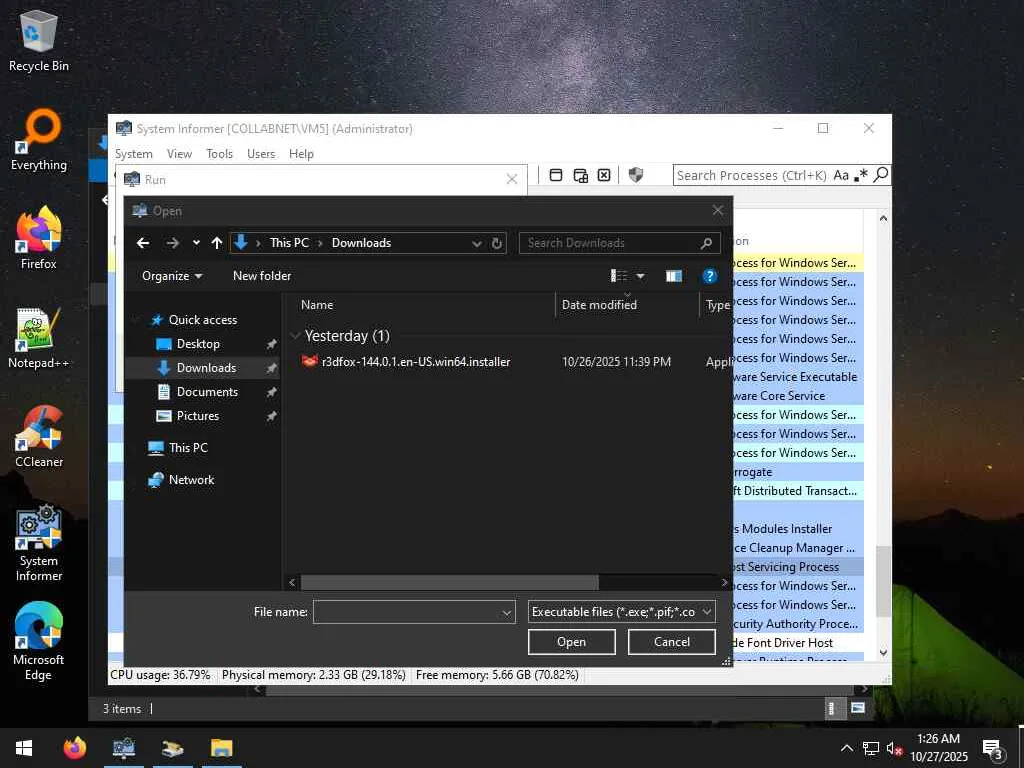Click the File name input field
The height and width of the screenshot is (768, 1024).
[x=406, y=613]
